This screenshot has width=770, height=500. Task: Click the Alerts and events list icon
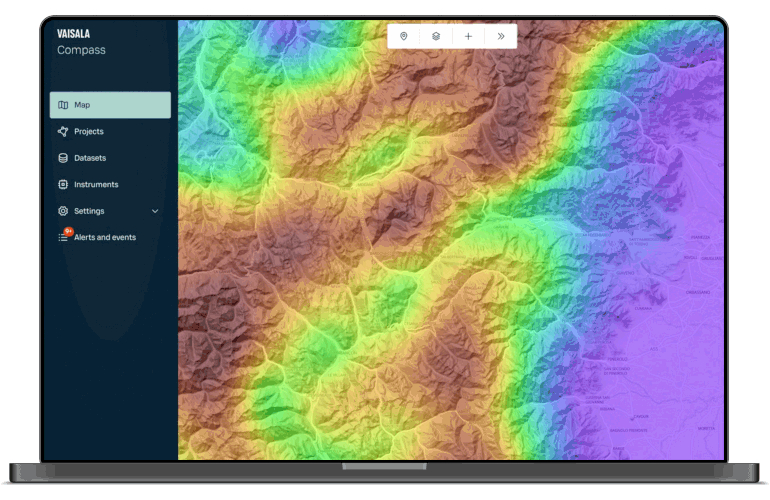pyautogui.click(x=63, y=238)
